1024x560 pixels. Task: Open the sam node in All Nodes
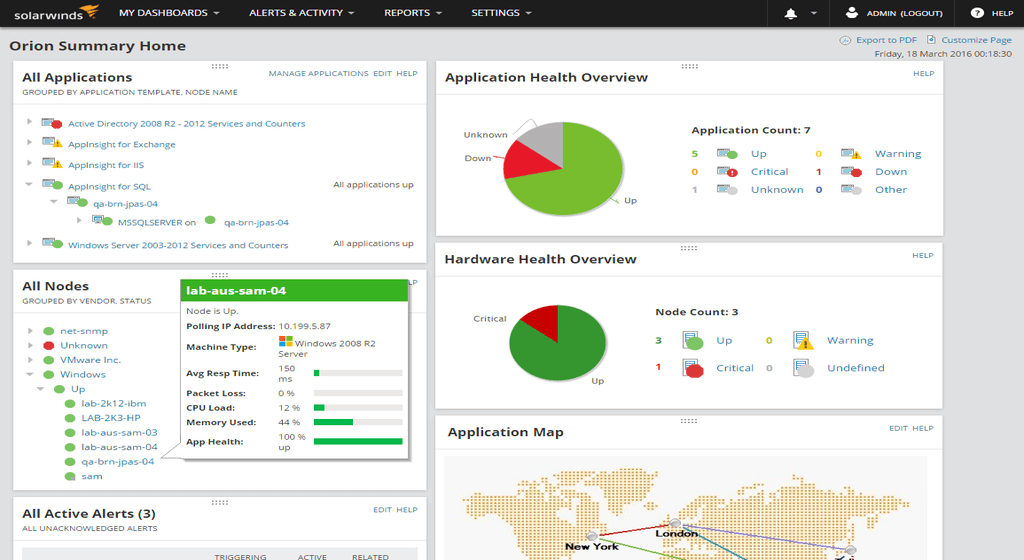pos(92,476)
